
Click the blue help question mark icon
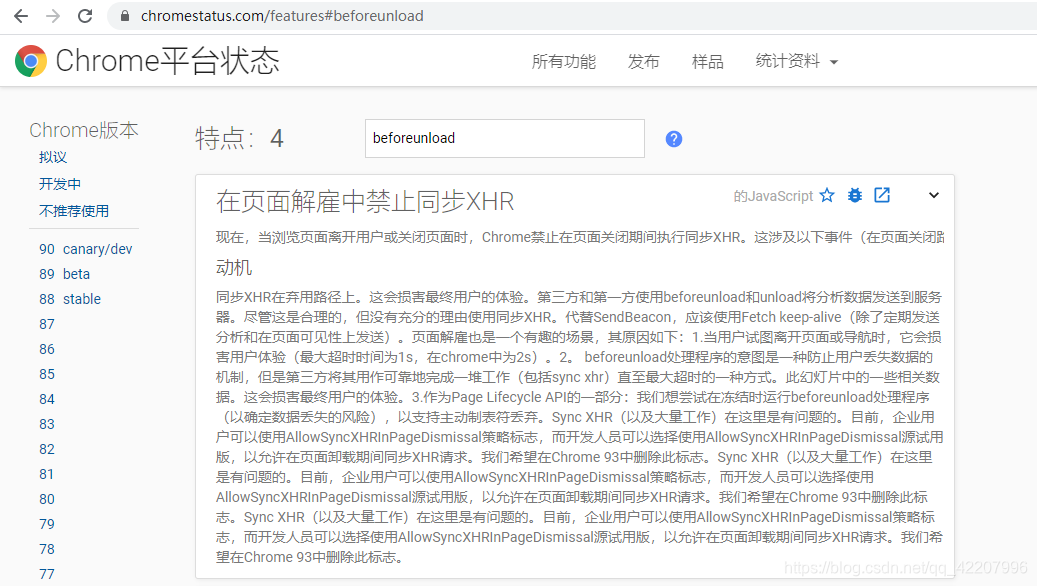tap(673, 138)
